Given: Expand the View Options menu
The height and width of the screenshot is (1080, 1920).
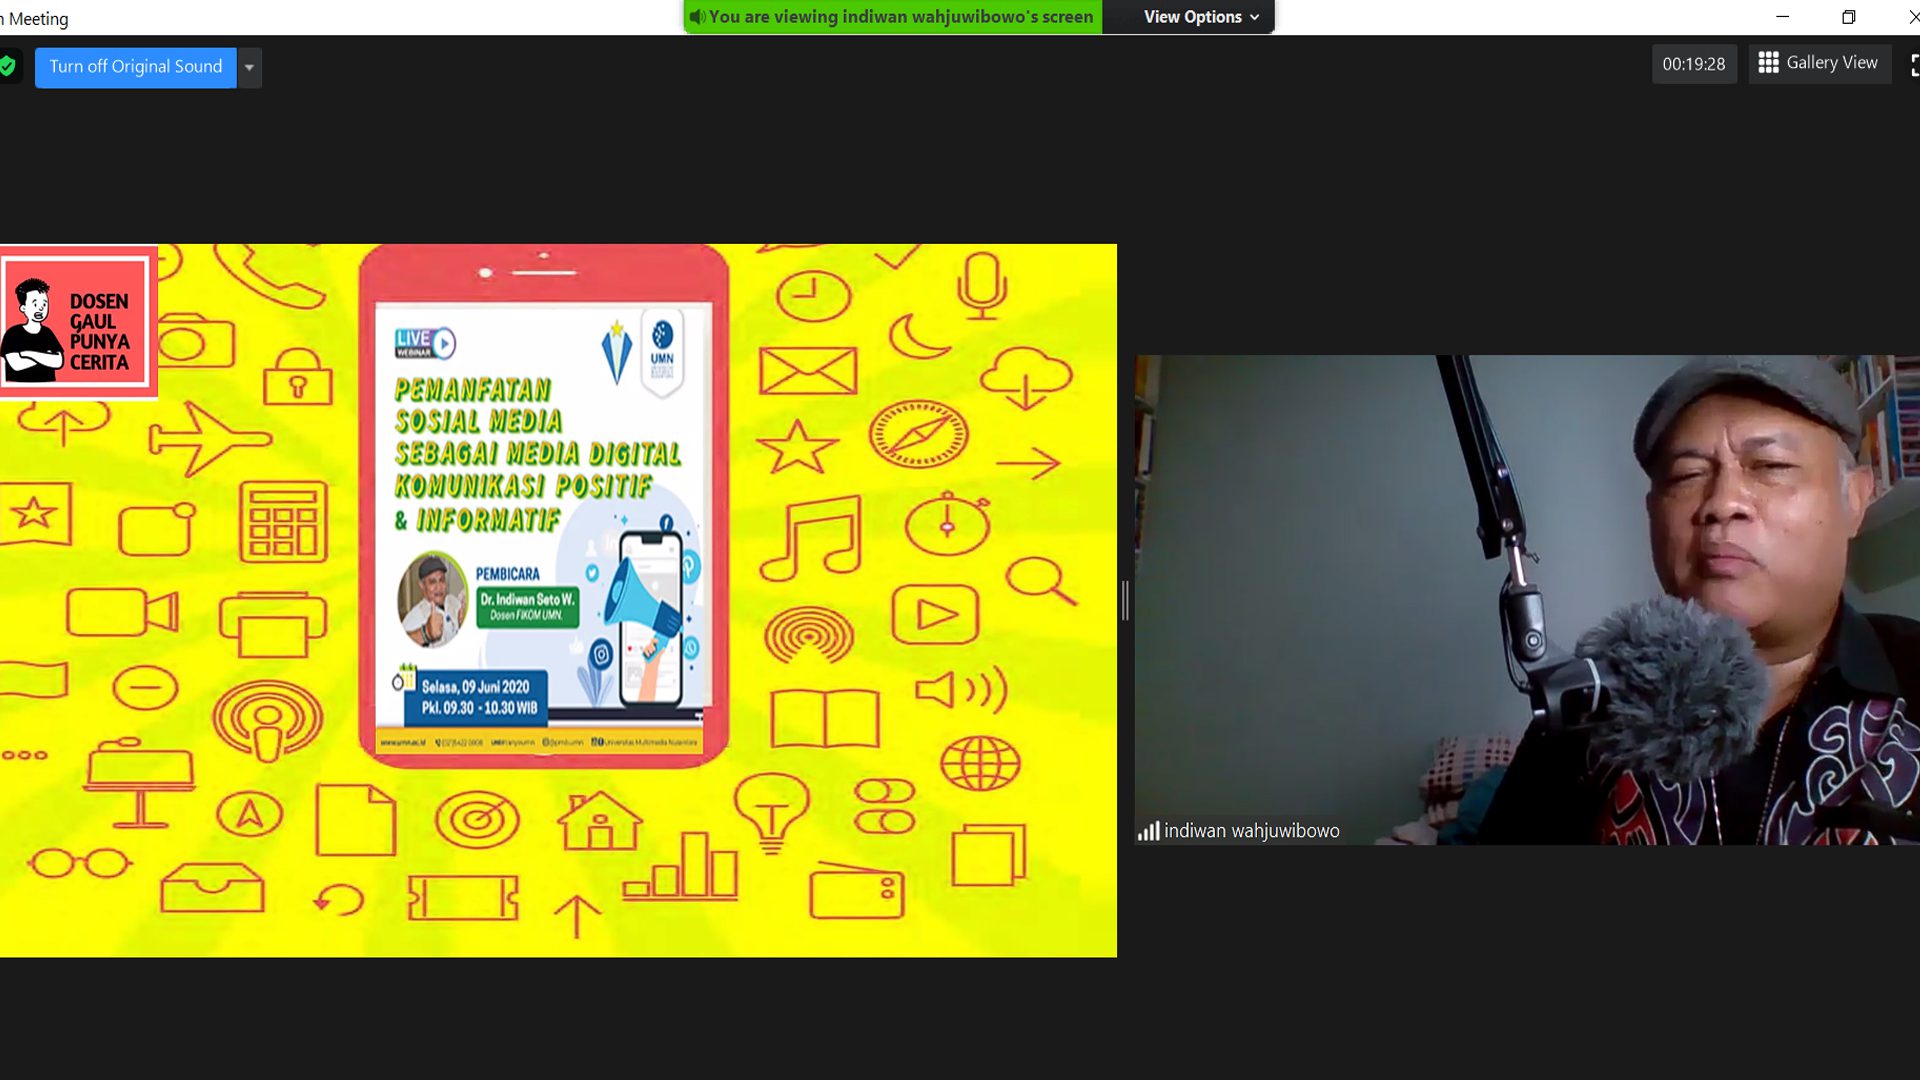Looking at the screenshot, I should (1192, 17).
